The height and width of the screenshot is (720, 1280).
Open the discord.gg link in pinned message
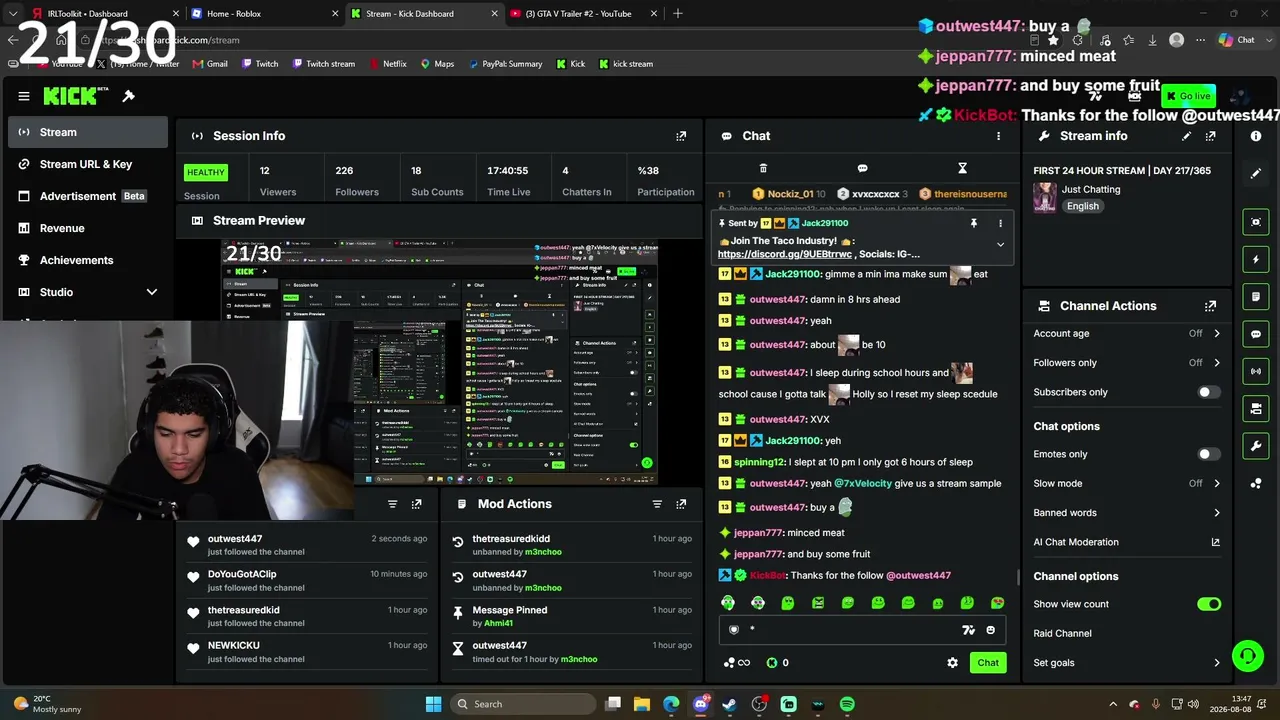[785, 254]
